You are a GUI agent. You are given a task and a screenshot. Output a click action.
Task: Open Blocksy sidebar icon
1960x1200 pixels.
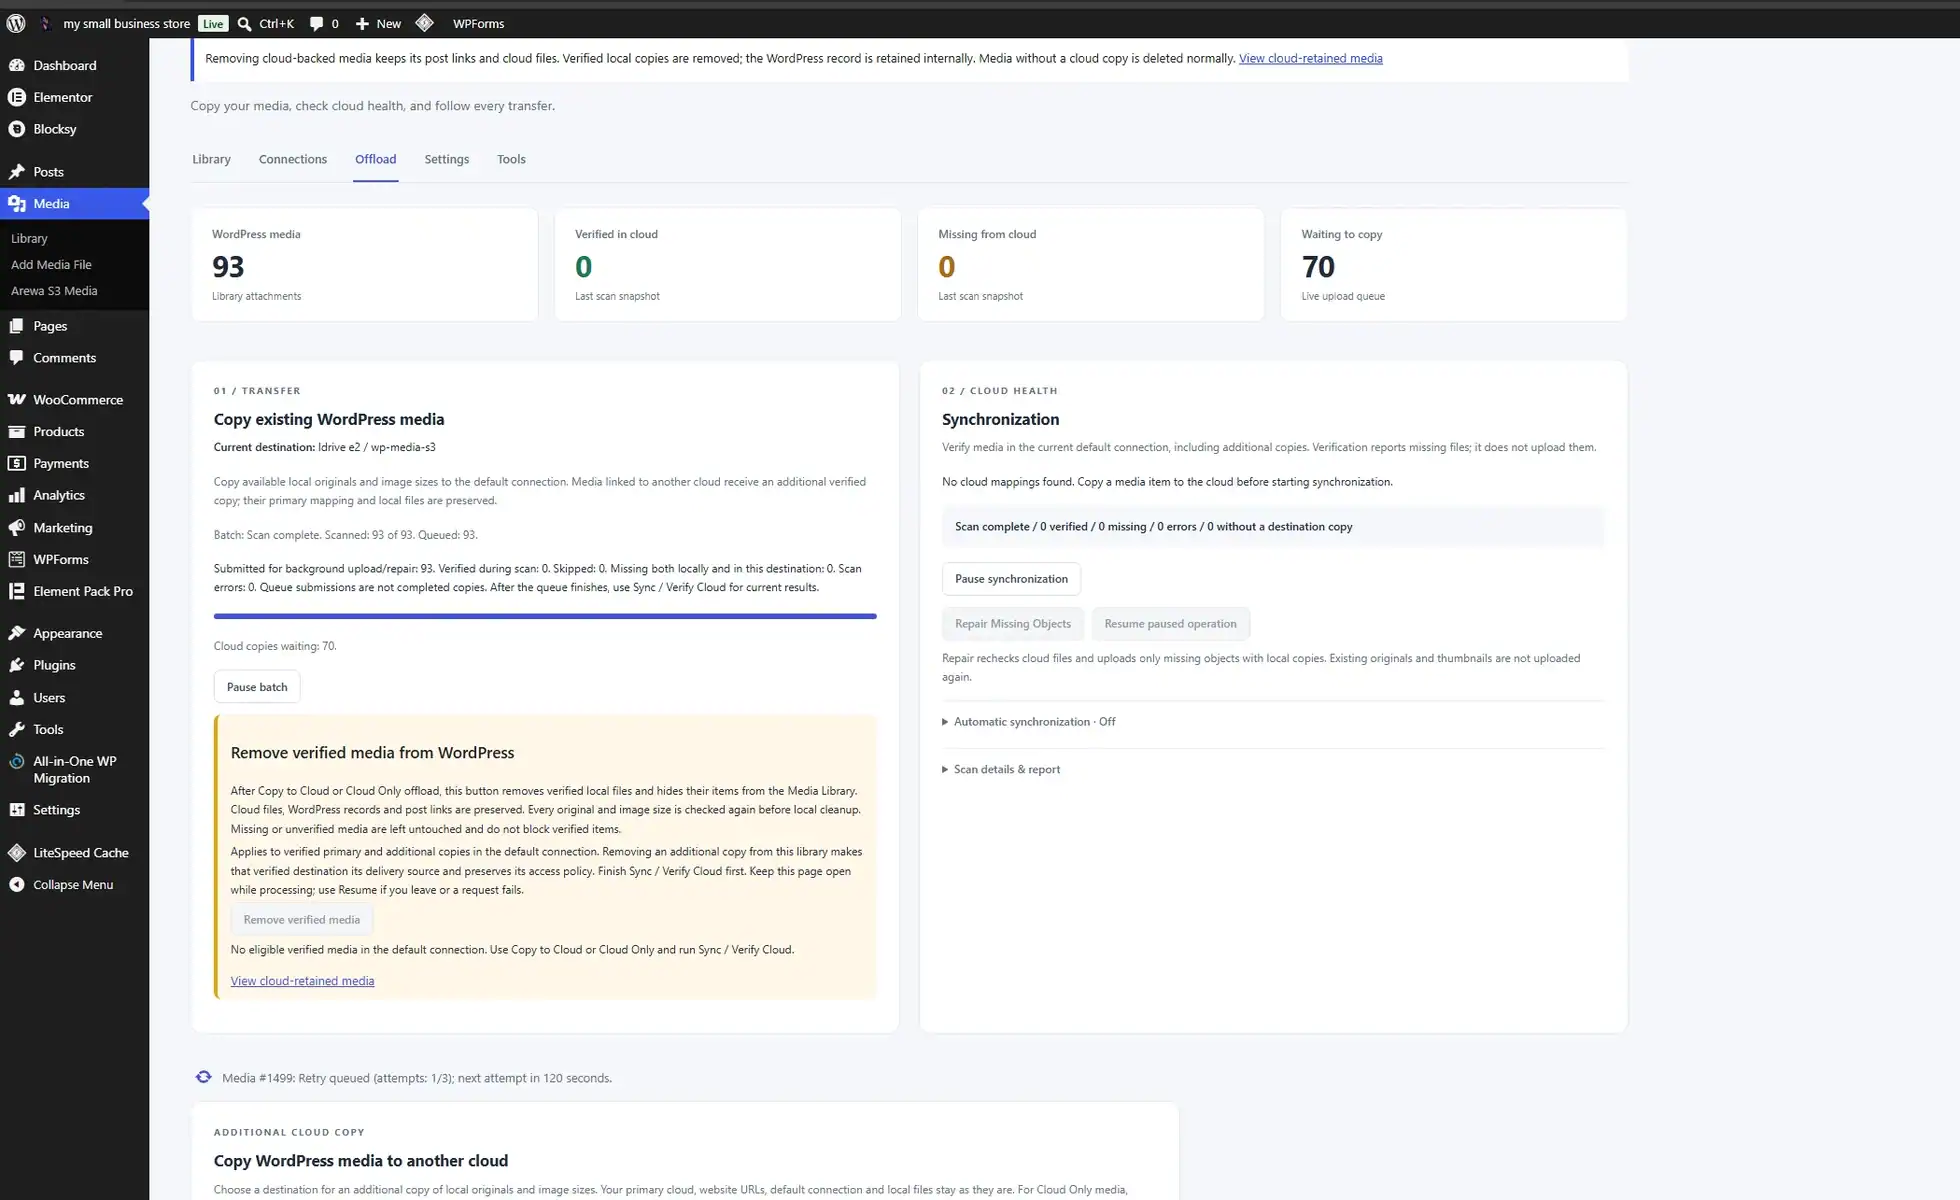(17, 129)
